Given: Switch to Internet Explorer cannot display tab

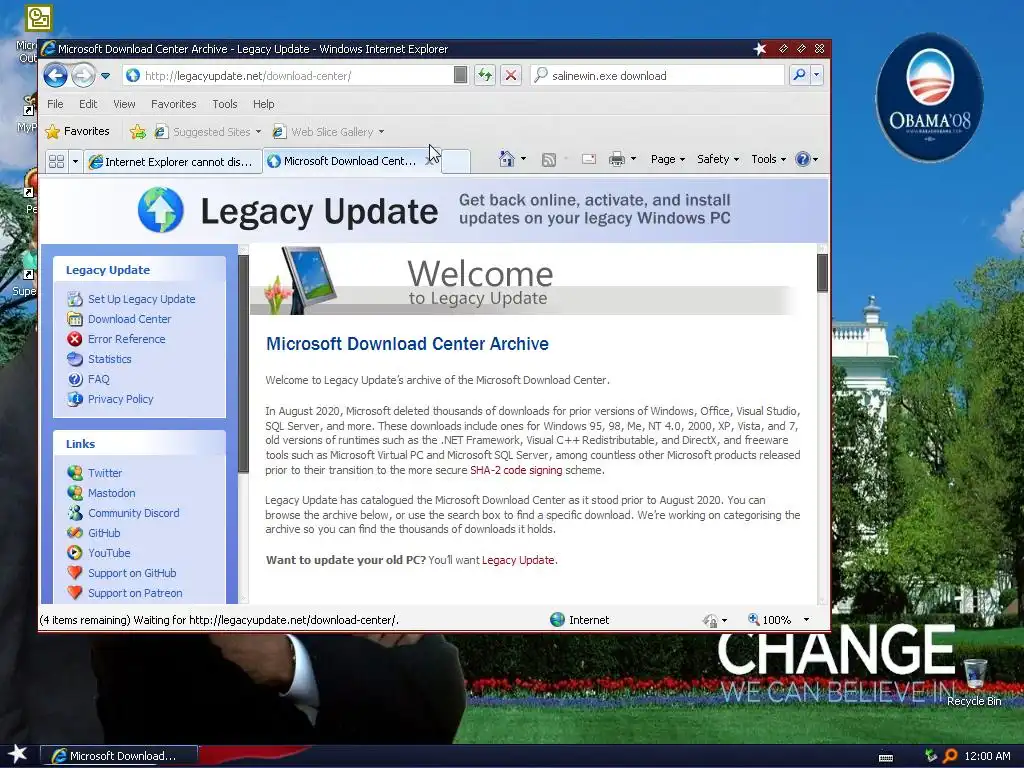Looking at the screenshot, I should [x=172, y=161].
